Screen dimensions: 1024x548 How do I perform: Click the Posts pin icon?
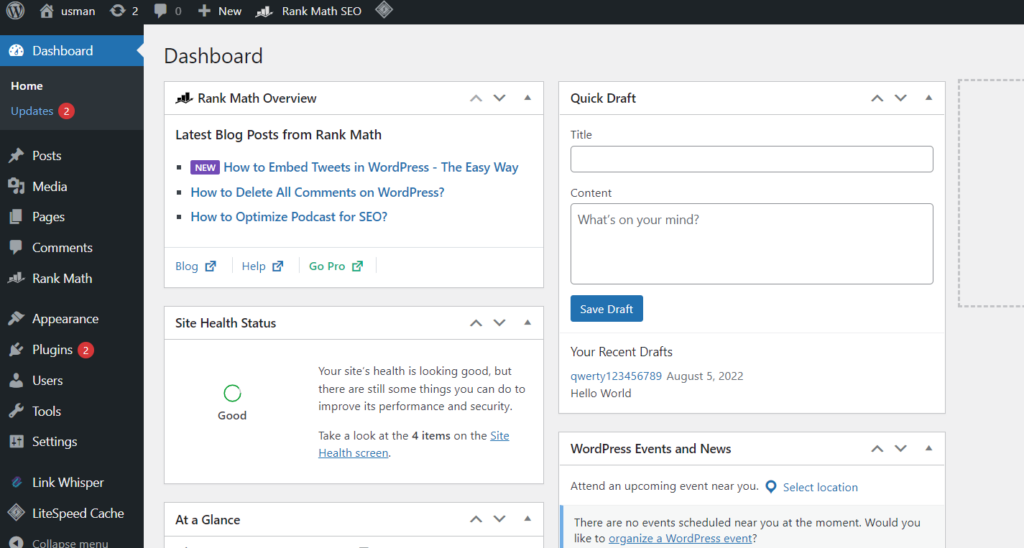[x=16, y=155]
